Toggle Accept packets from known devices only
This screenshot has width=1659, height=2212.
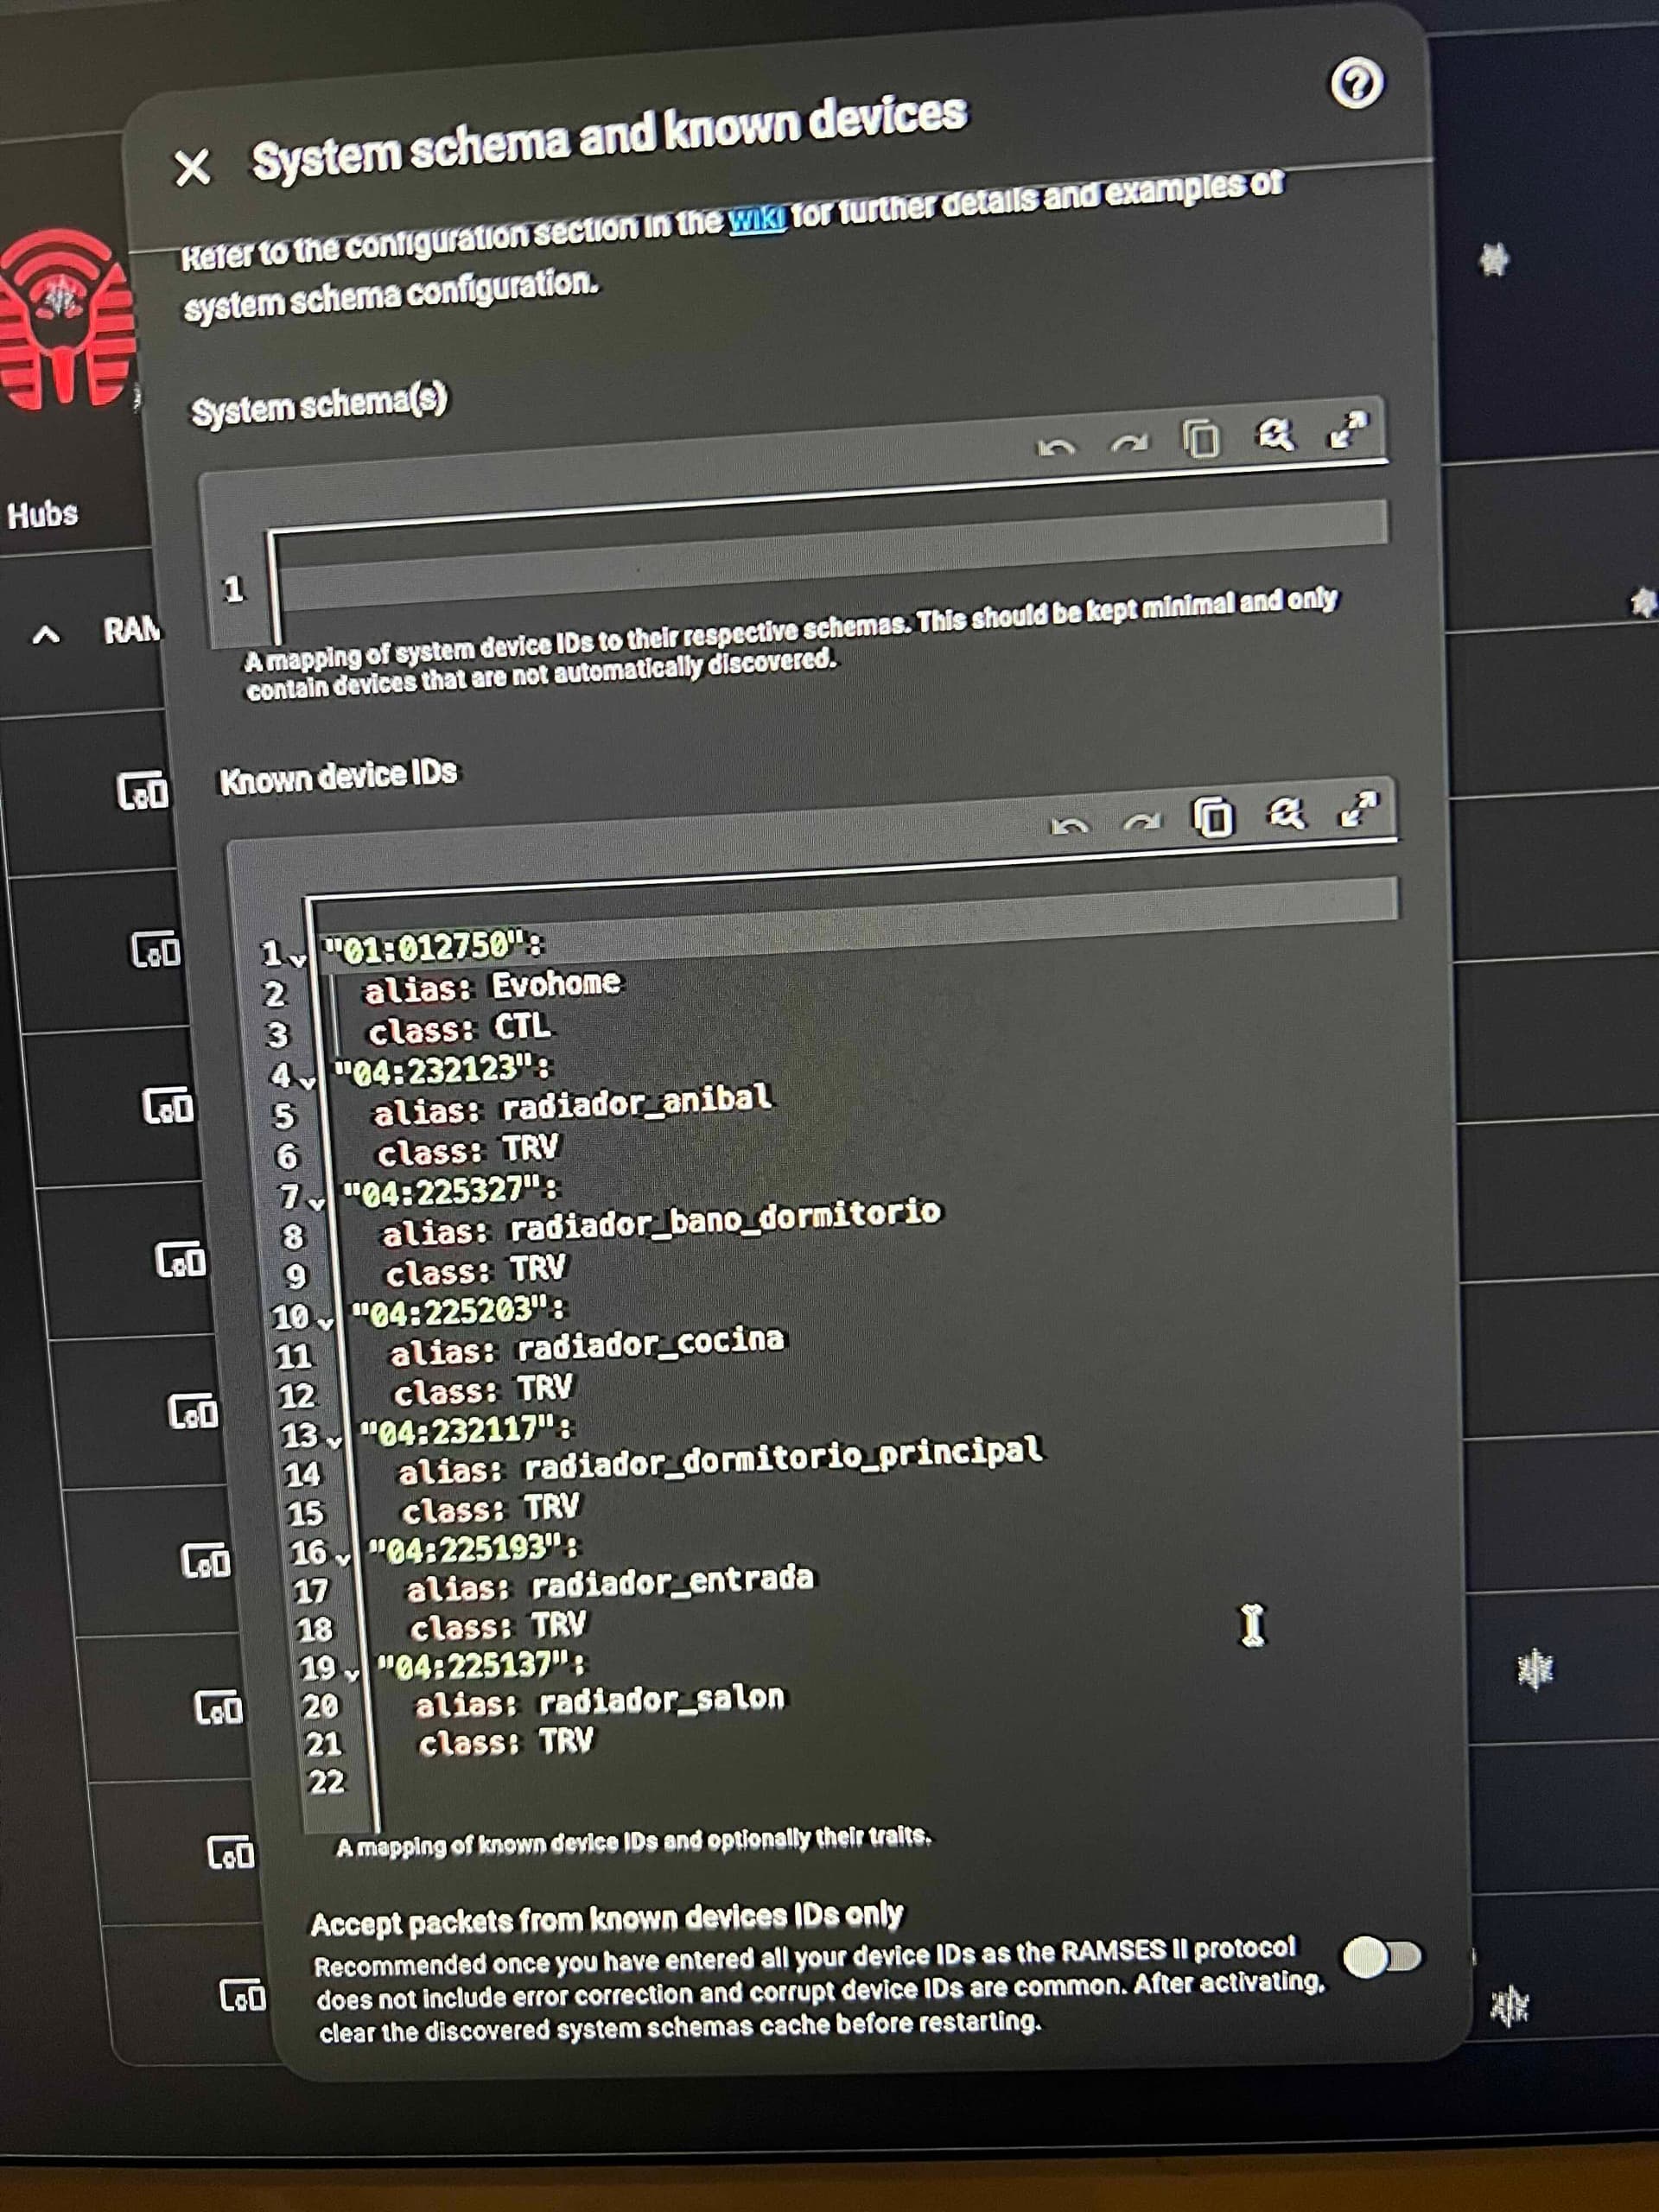pyautogui.click(x=1382, y=1957)
